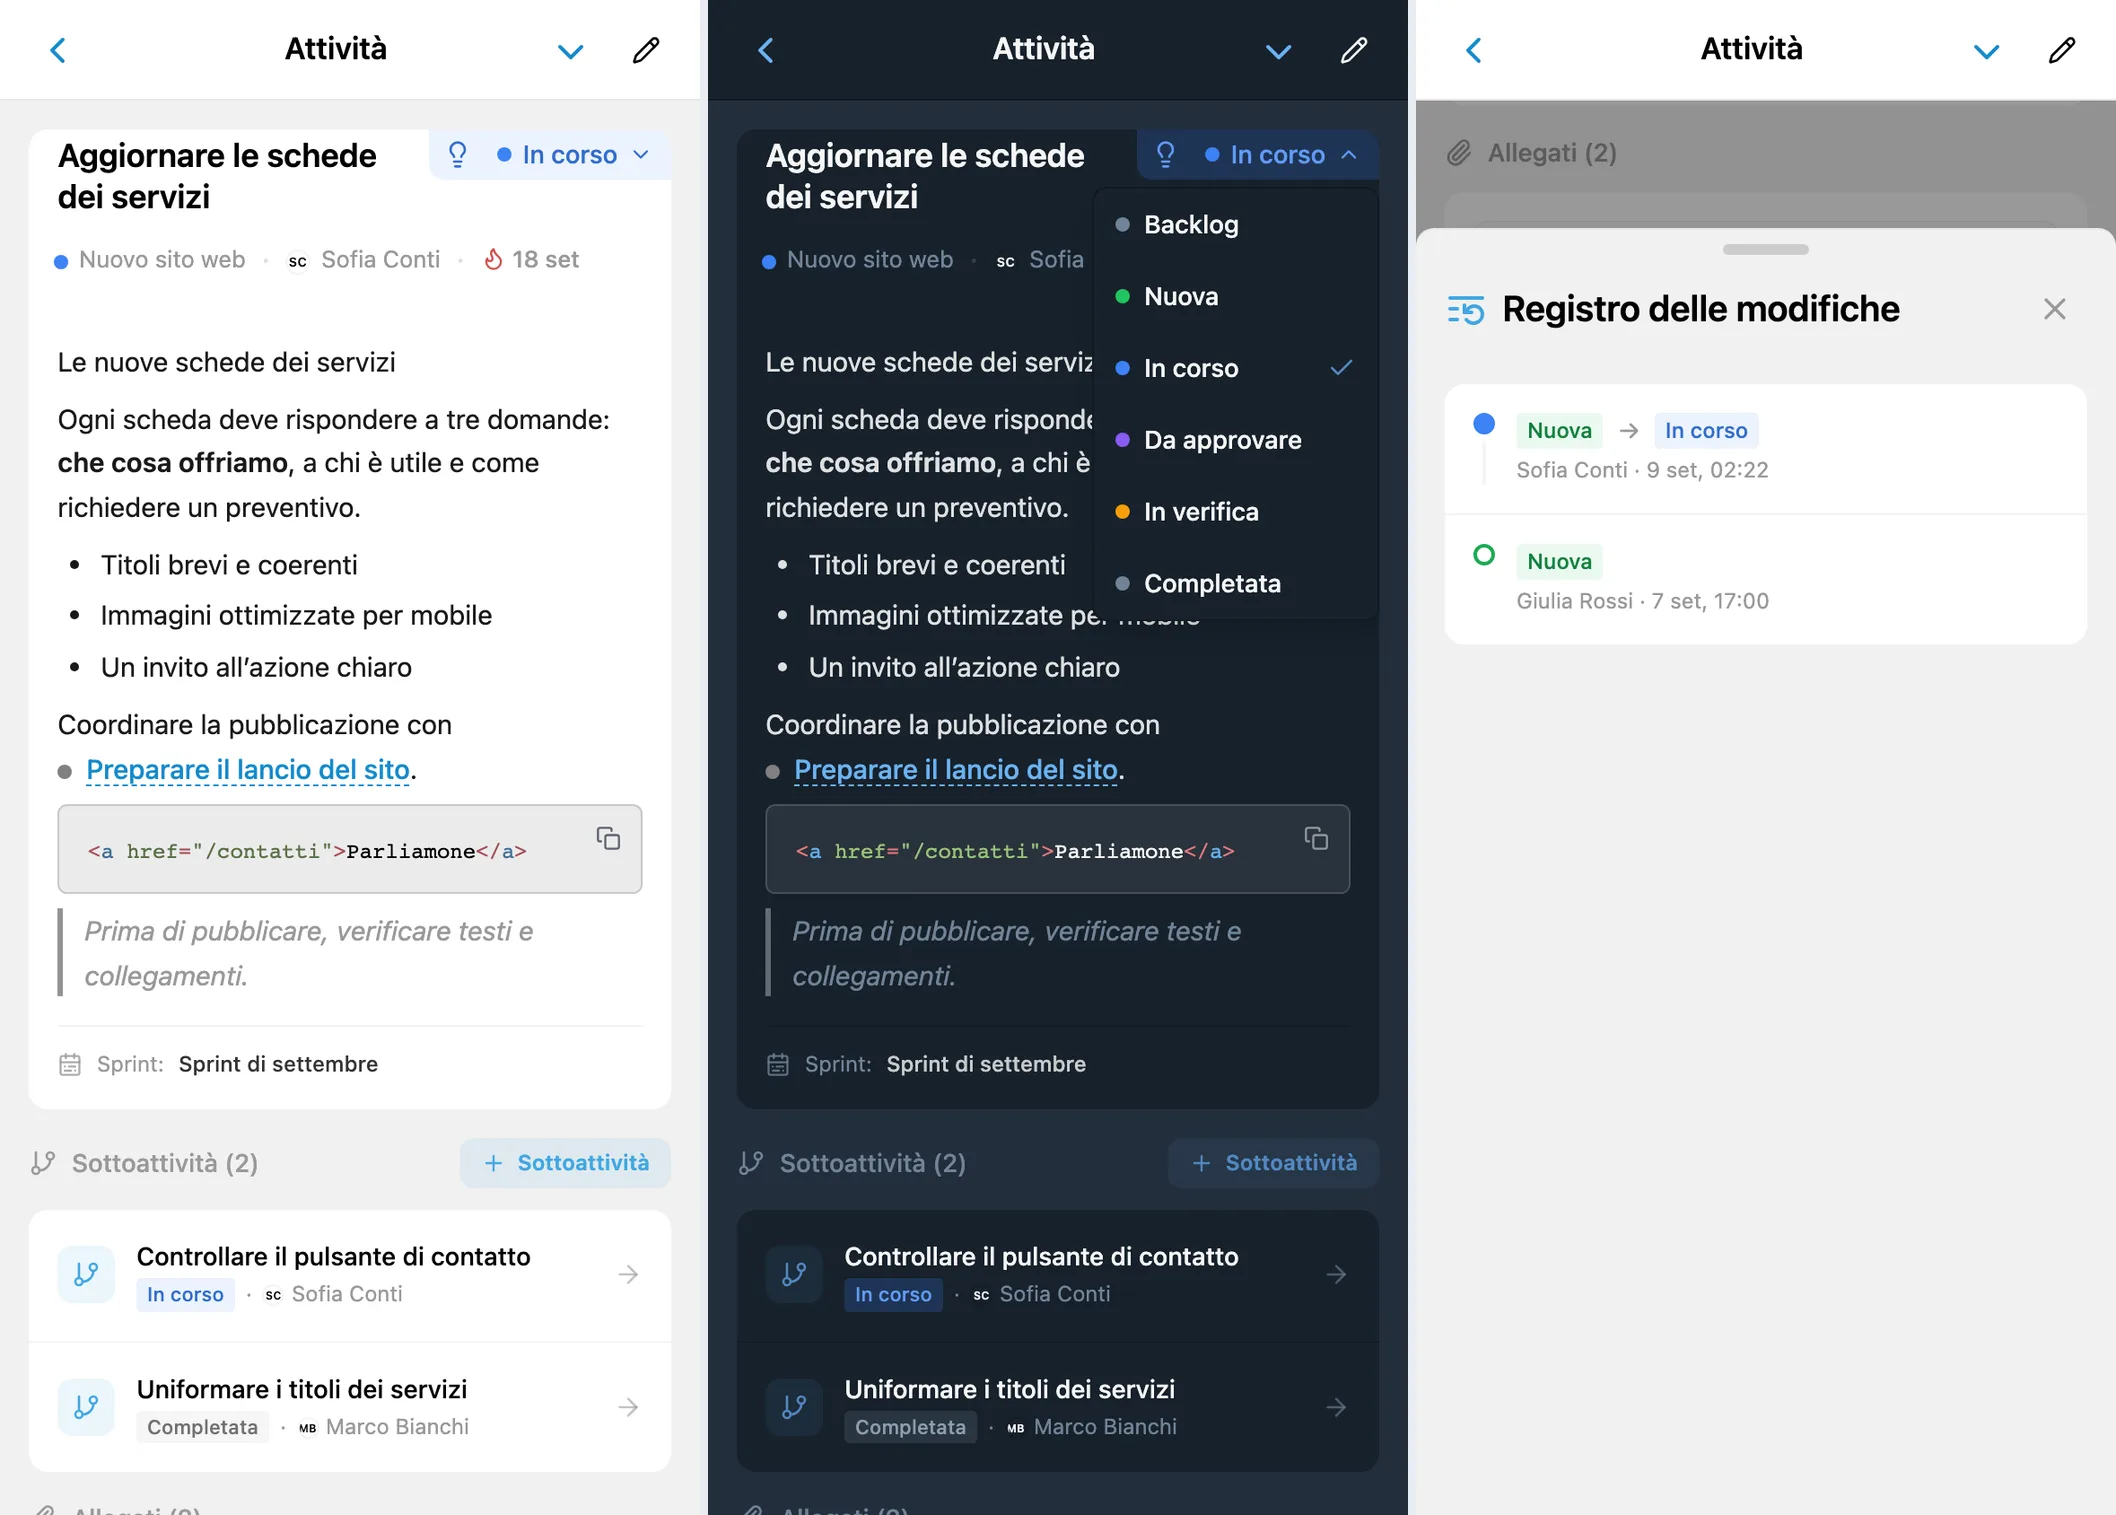Open the 'In corso' status dropdown in light panel
This screenshot has width=2116, height=1515.
[x=574, y=155]
